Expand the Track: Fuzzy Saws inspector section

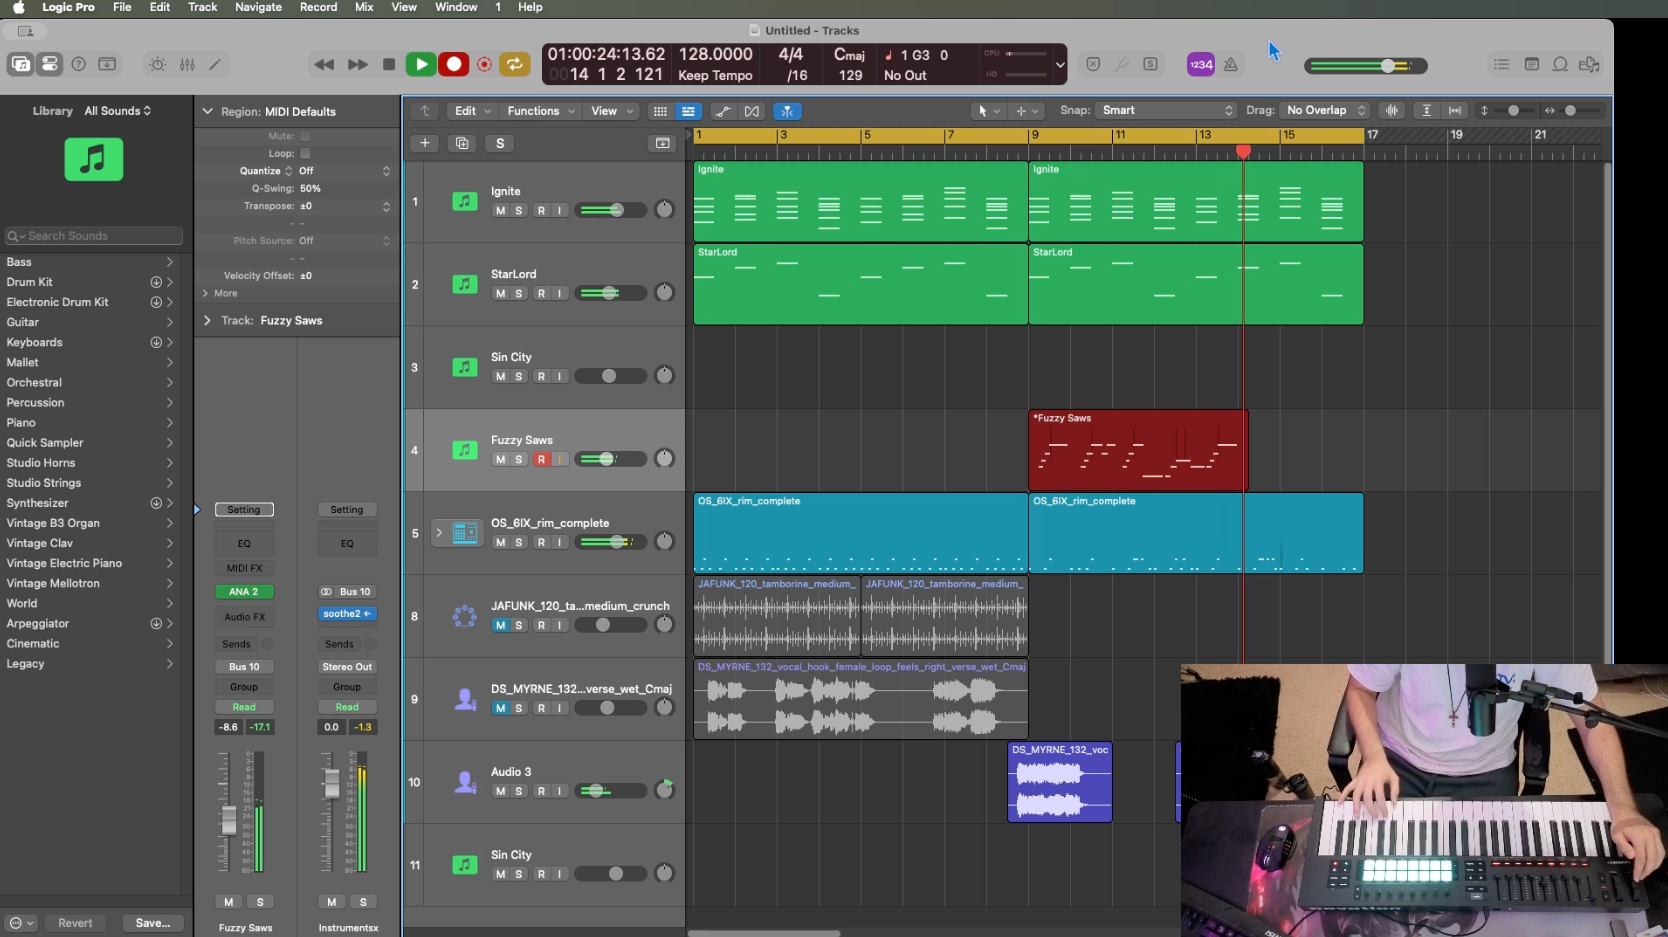[207, 320]
